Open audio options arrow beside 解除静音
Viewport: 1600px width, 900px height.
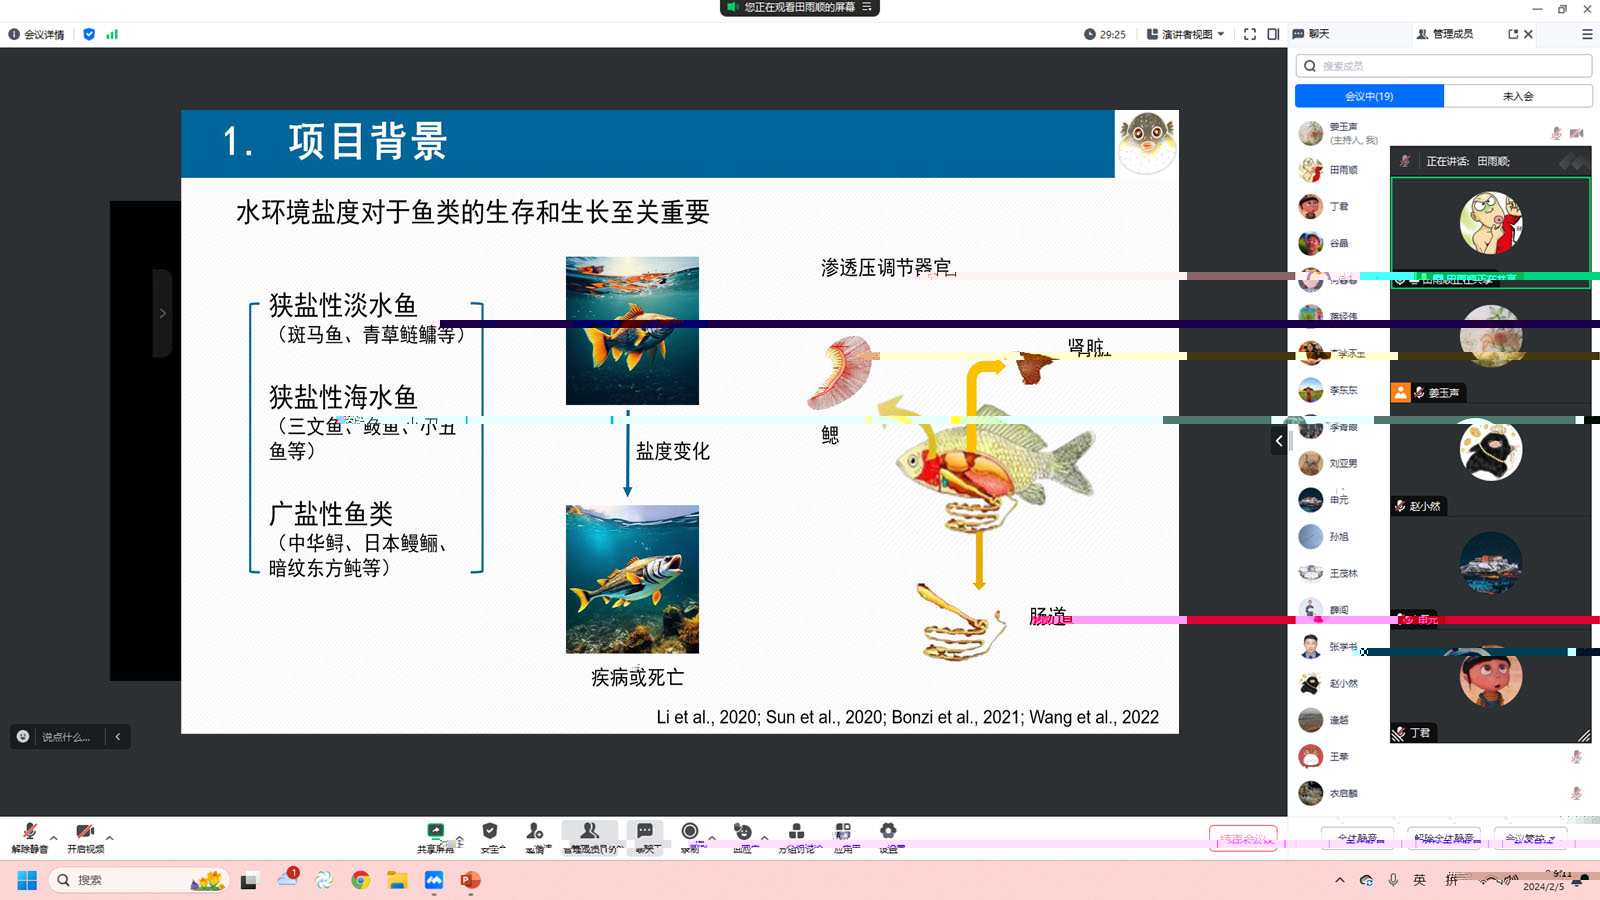[54, 837]
